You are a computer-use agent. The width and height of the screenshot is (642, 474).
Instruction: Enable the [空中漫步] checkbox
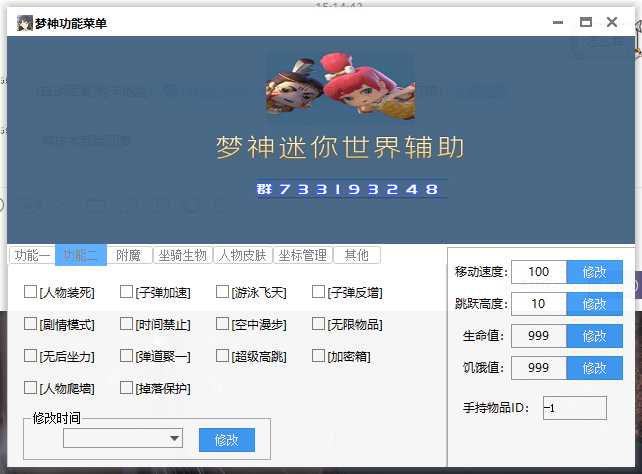pyautogui.click(x=222, y=324)
